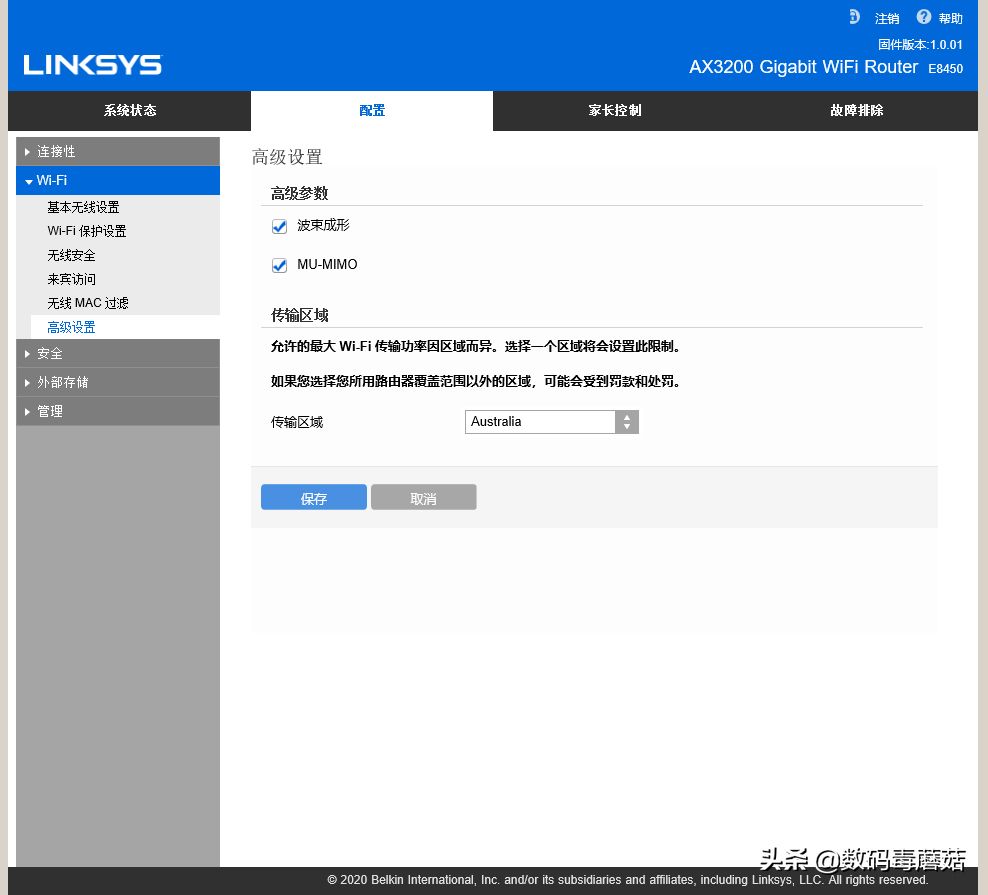Image resolution: width=988 pixels, height=895 pixels.
Task: Open the 传输区域 Australia dropdown
Action: [x=551, y=422]
